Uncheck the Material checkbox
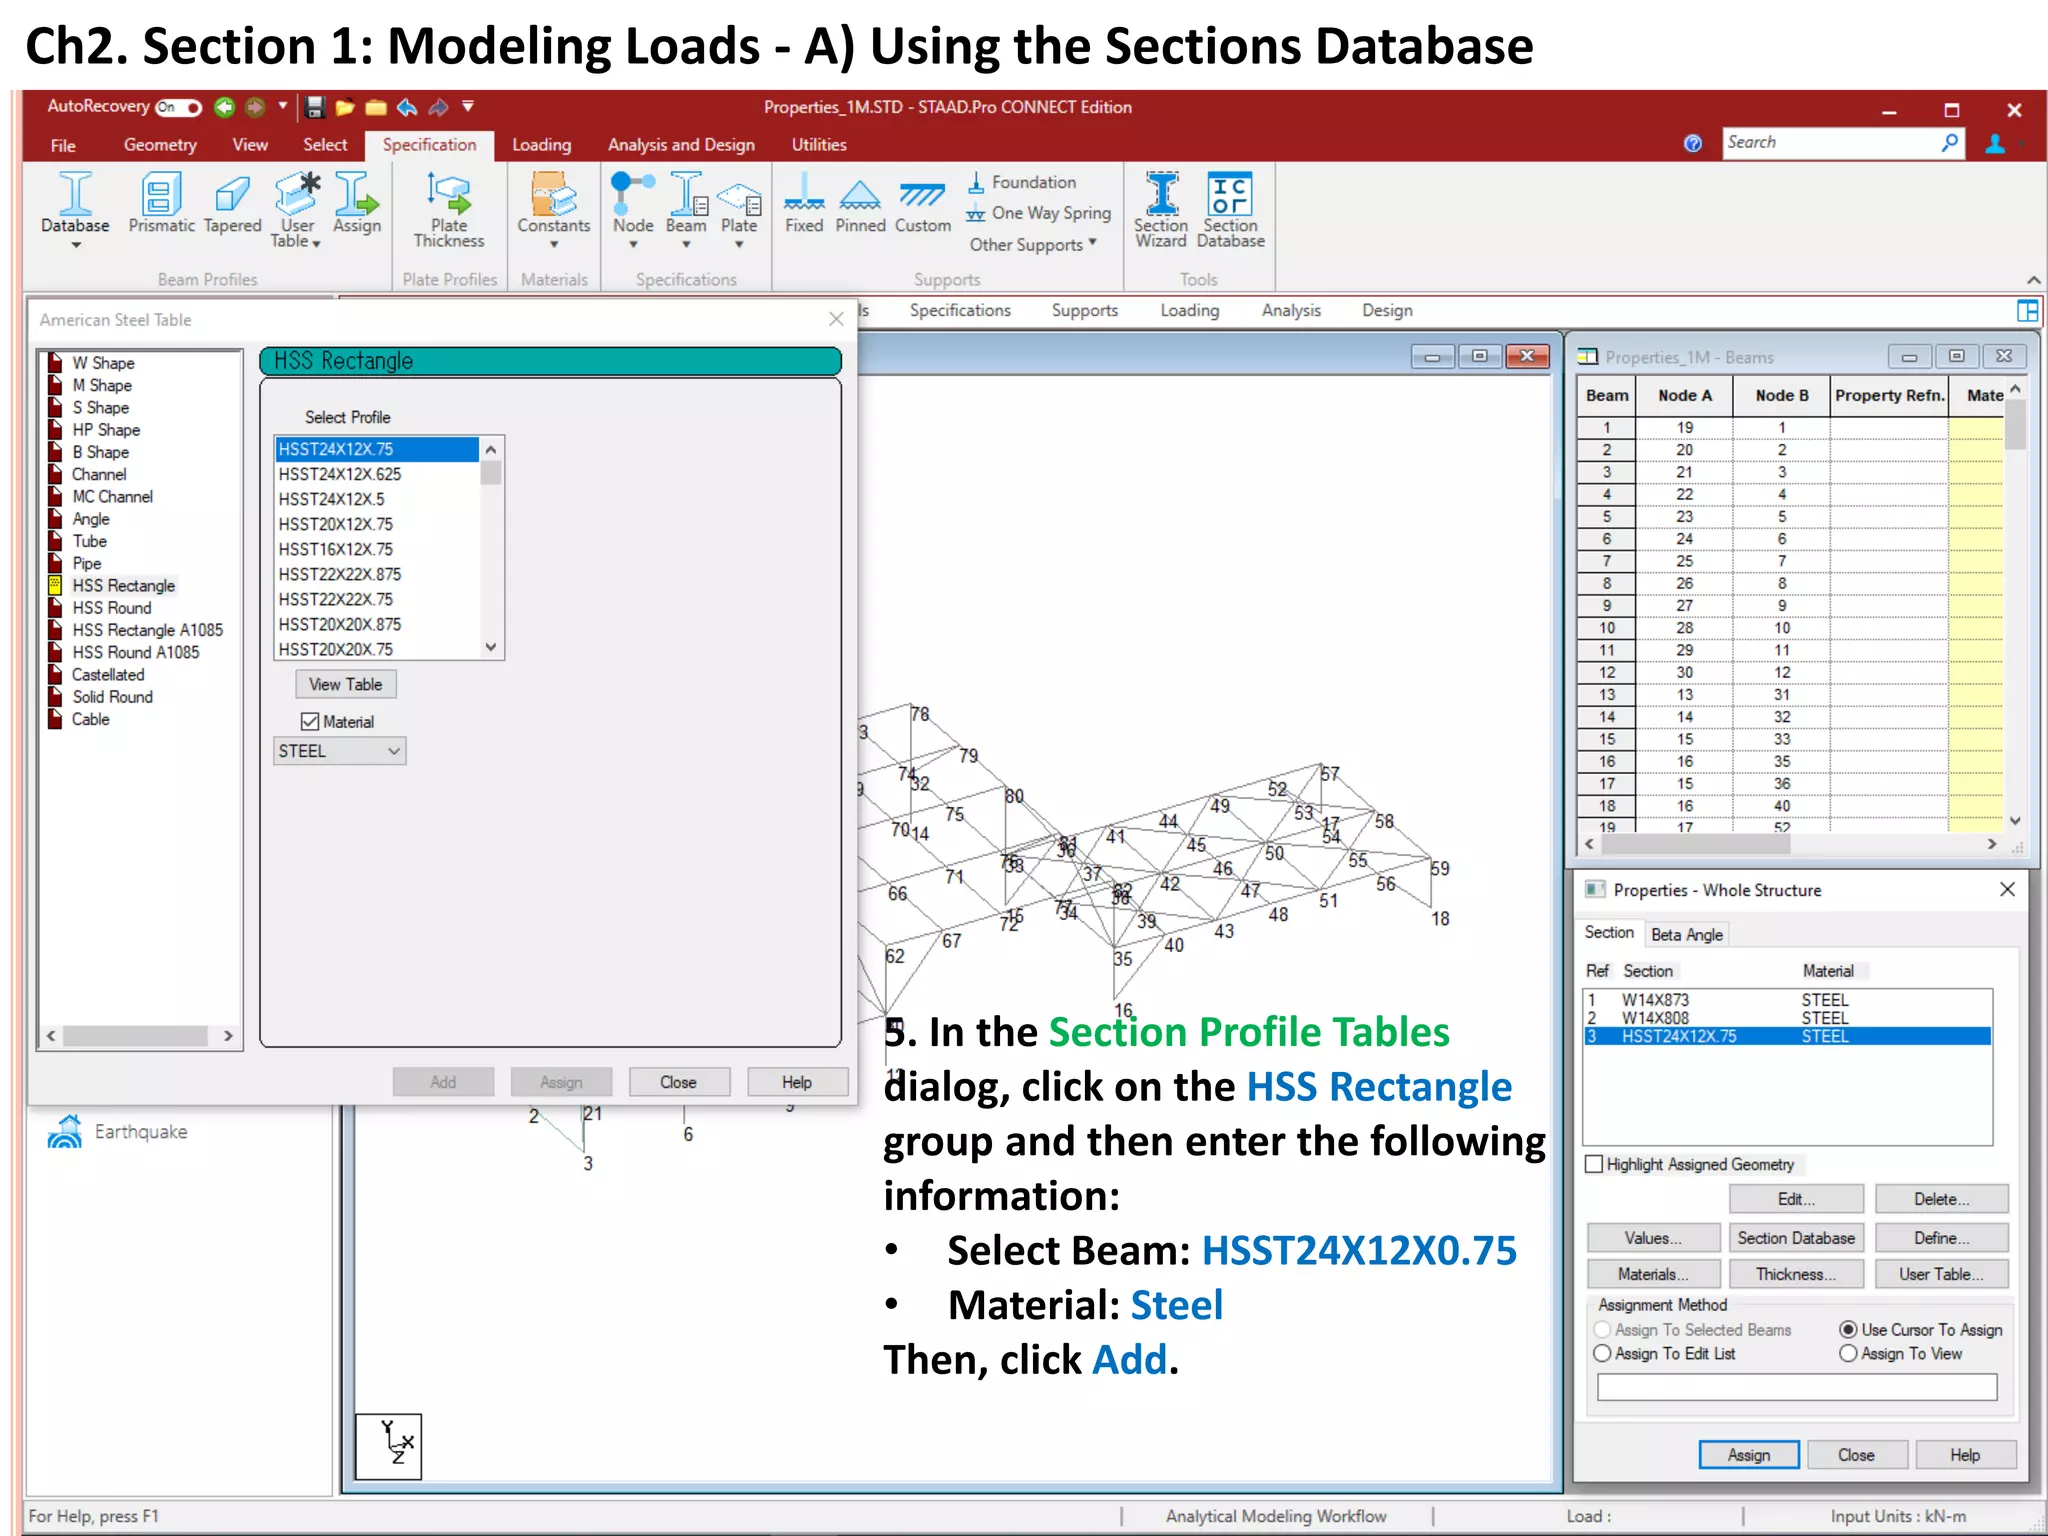 [x=310, y=722]
